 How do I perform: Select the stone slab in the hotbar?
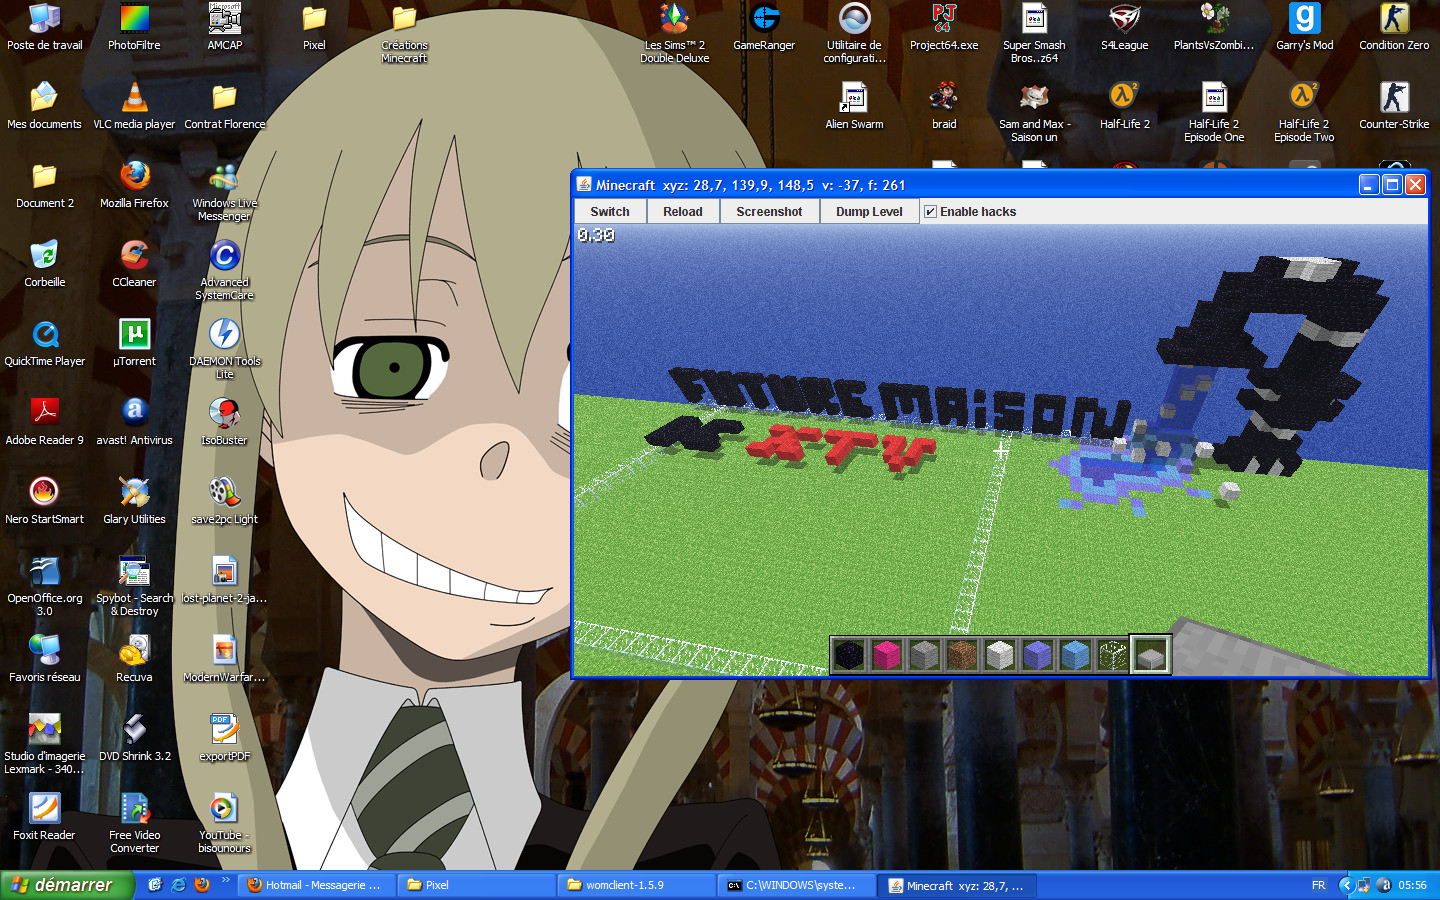(1151, 655)
